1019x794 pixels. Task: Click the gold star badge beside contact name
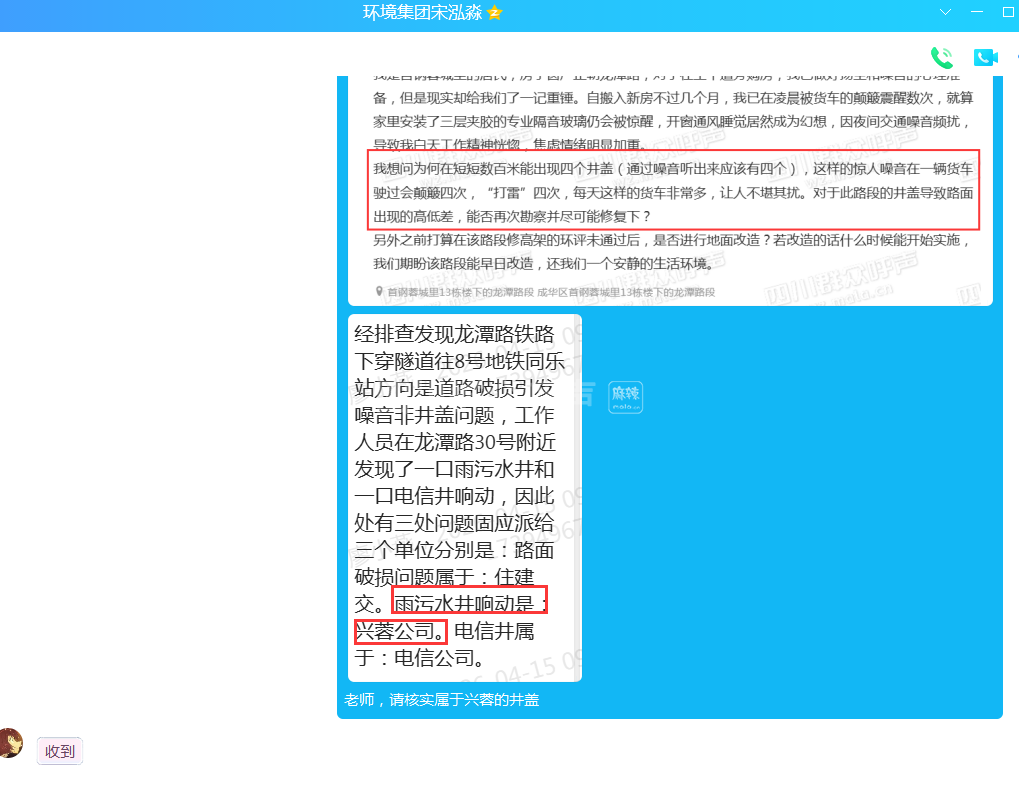[x=494, y=13]
